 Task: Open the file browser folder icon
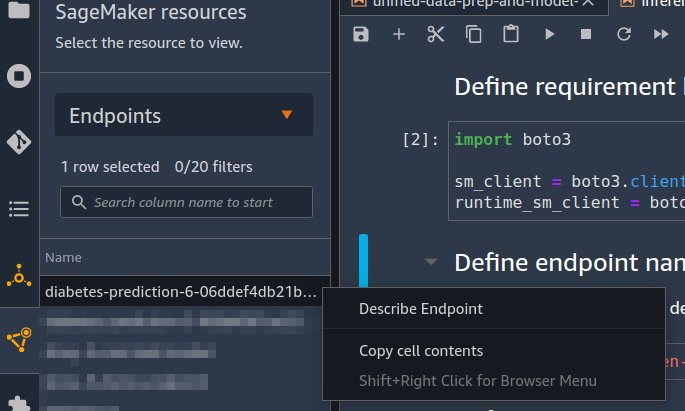click(19, 10)
